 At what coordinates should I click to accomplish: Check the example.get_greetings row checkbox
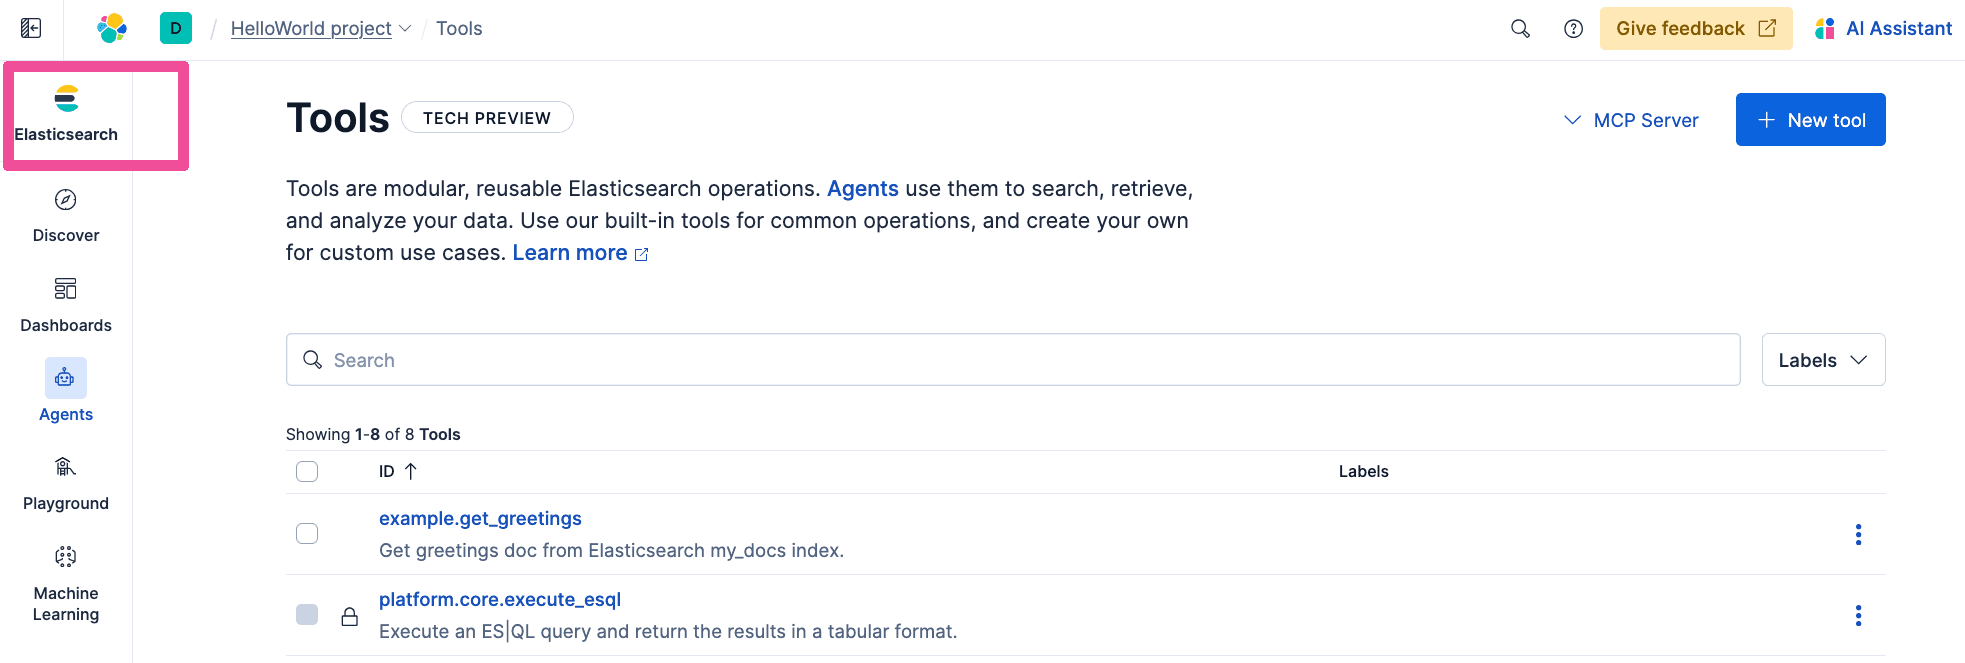(307, 533)
